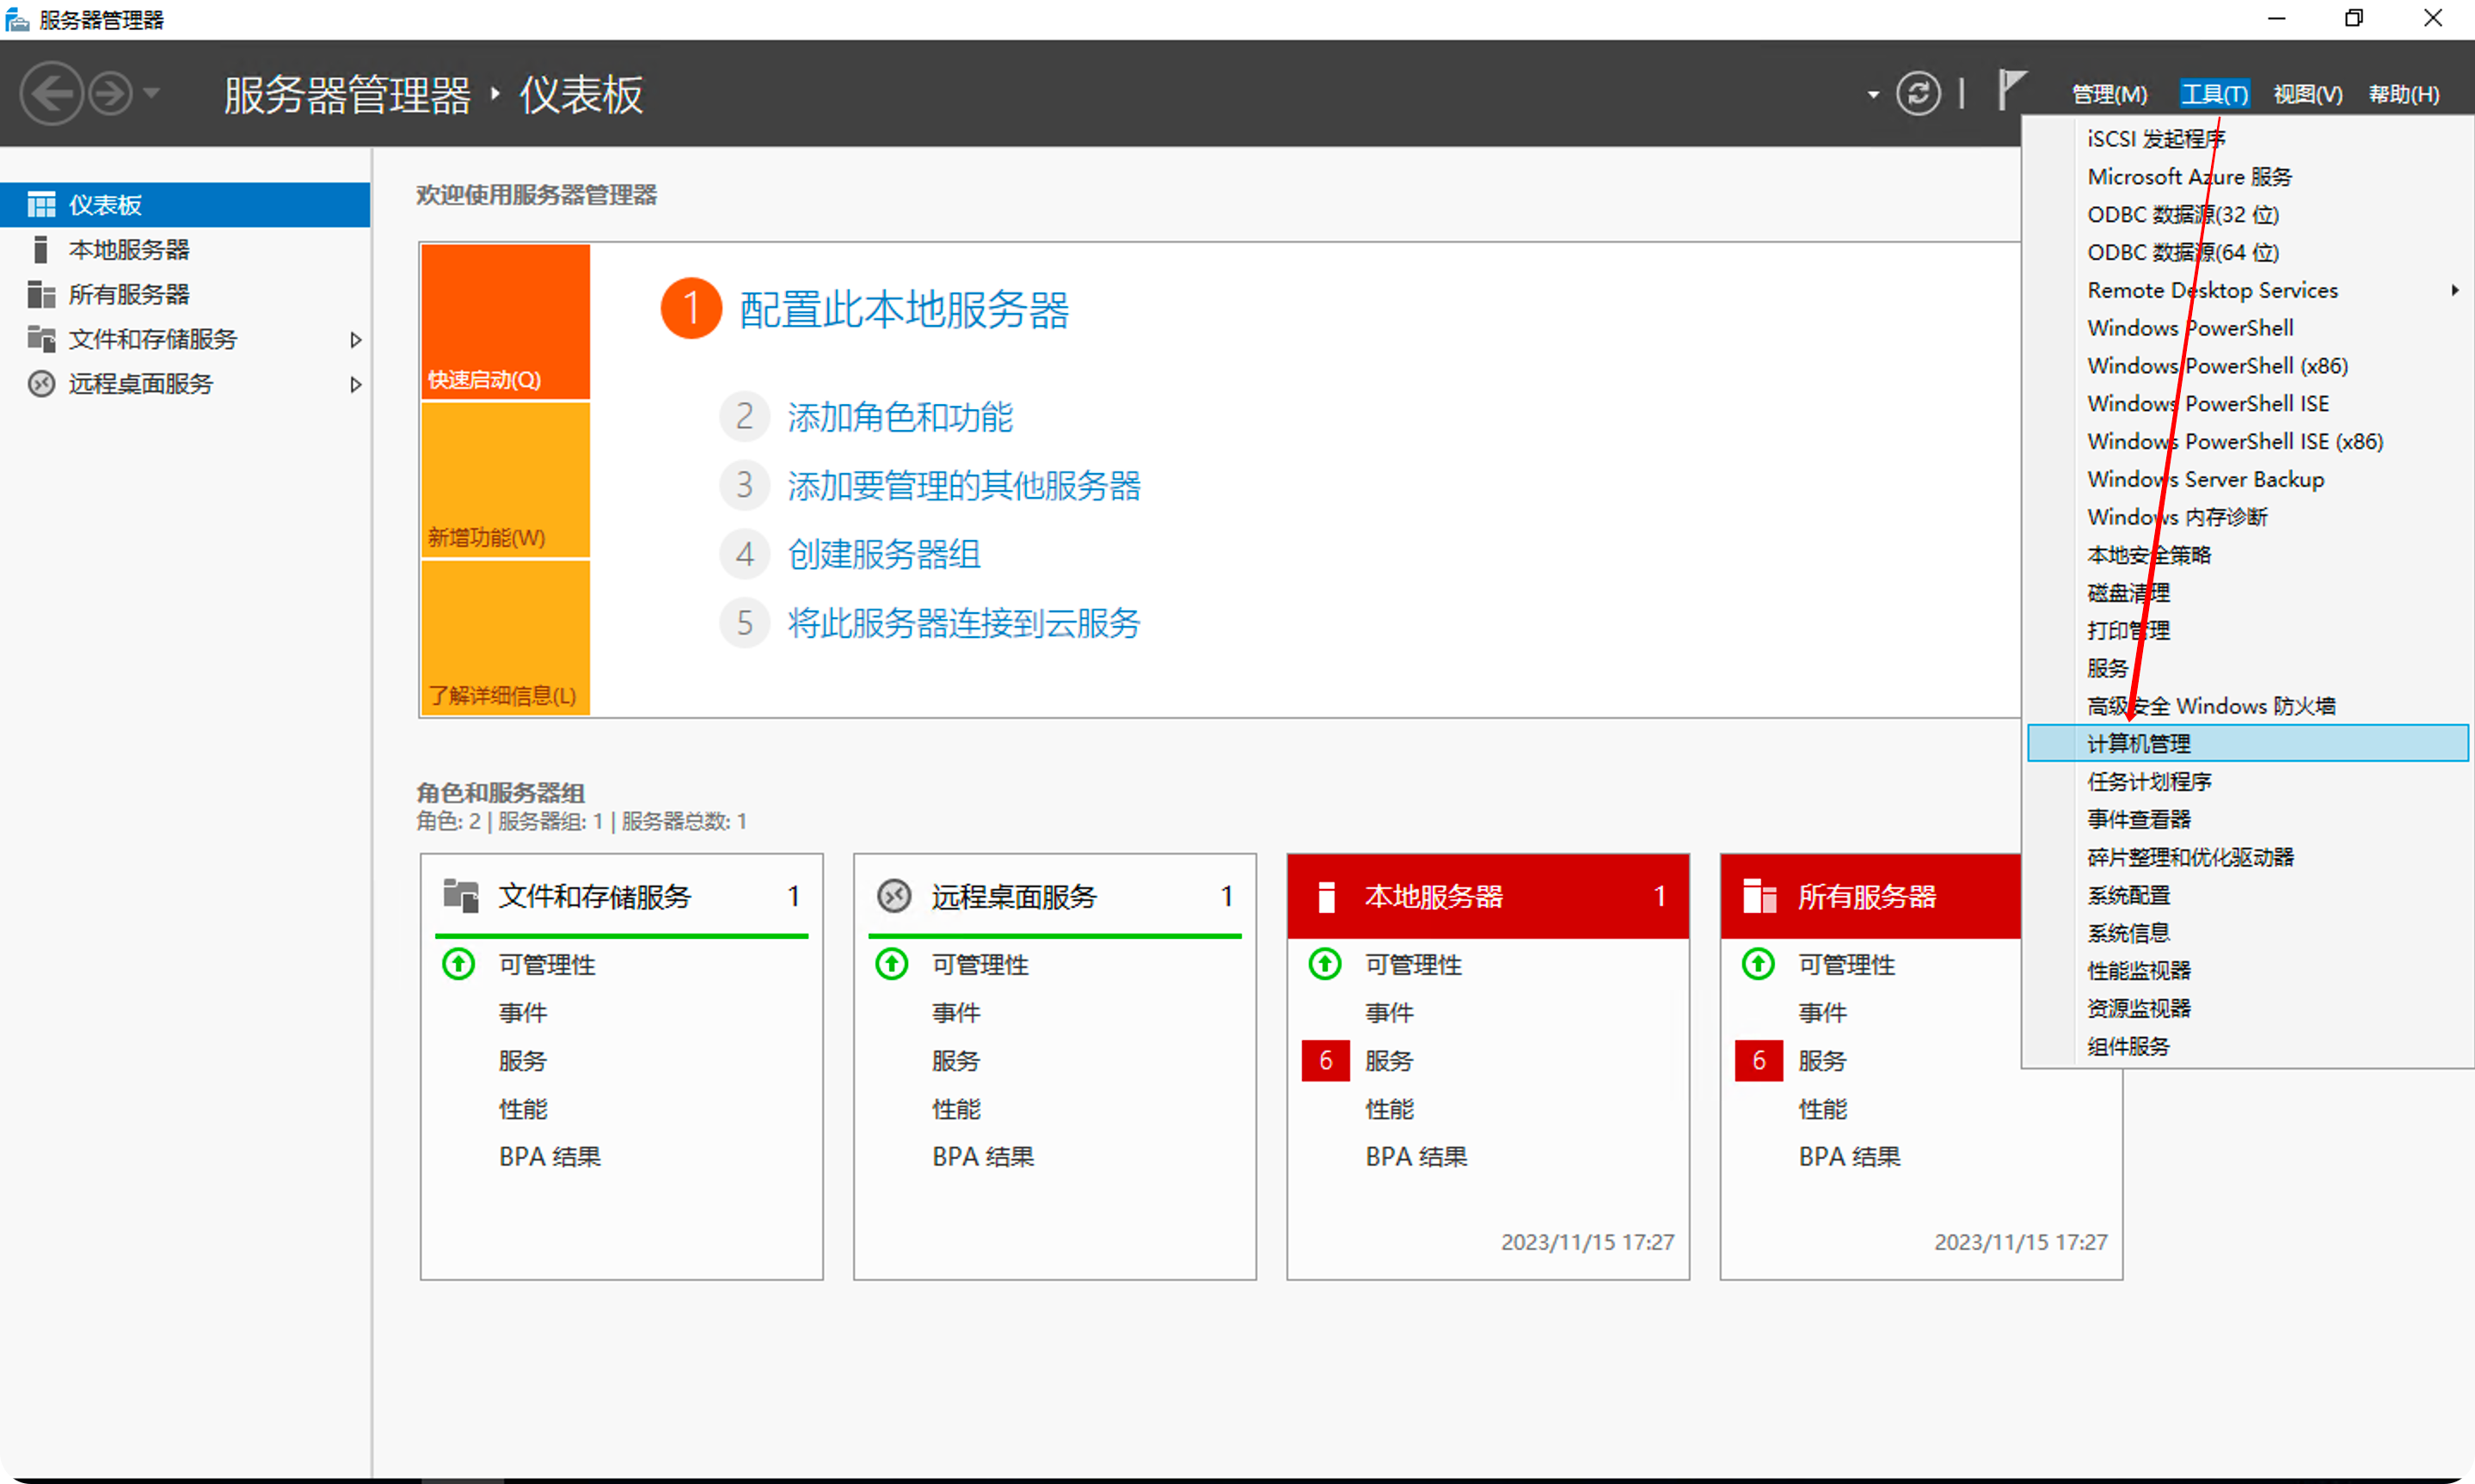Click 配置此本地服务器 link

pos(904,309)
